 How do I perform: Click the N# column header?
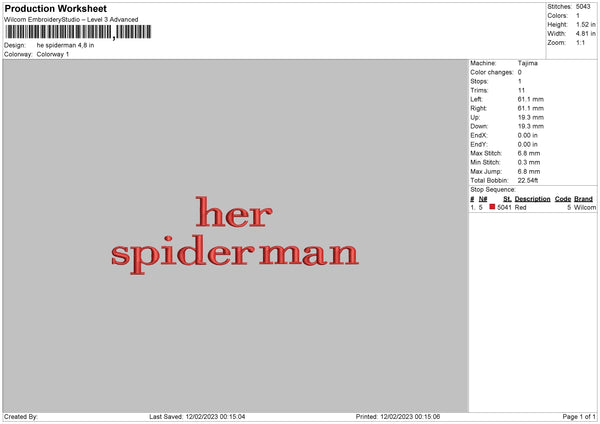tap(483, 199)
